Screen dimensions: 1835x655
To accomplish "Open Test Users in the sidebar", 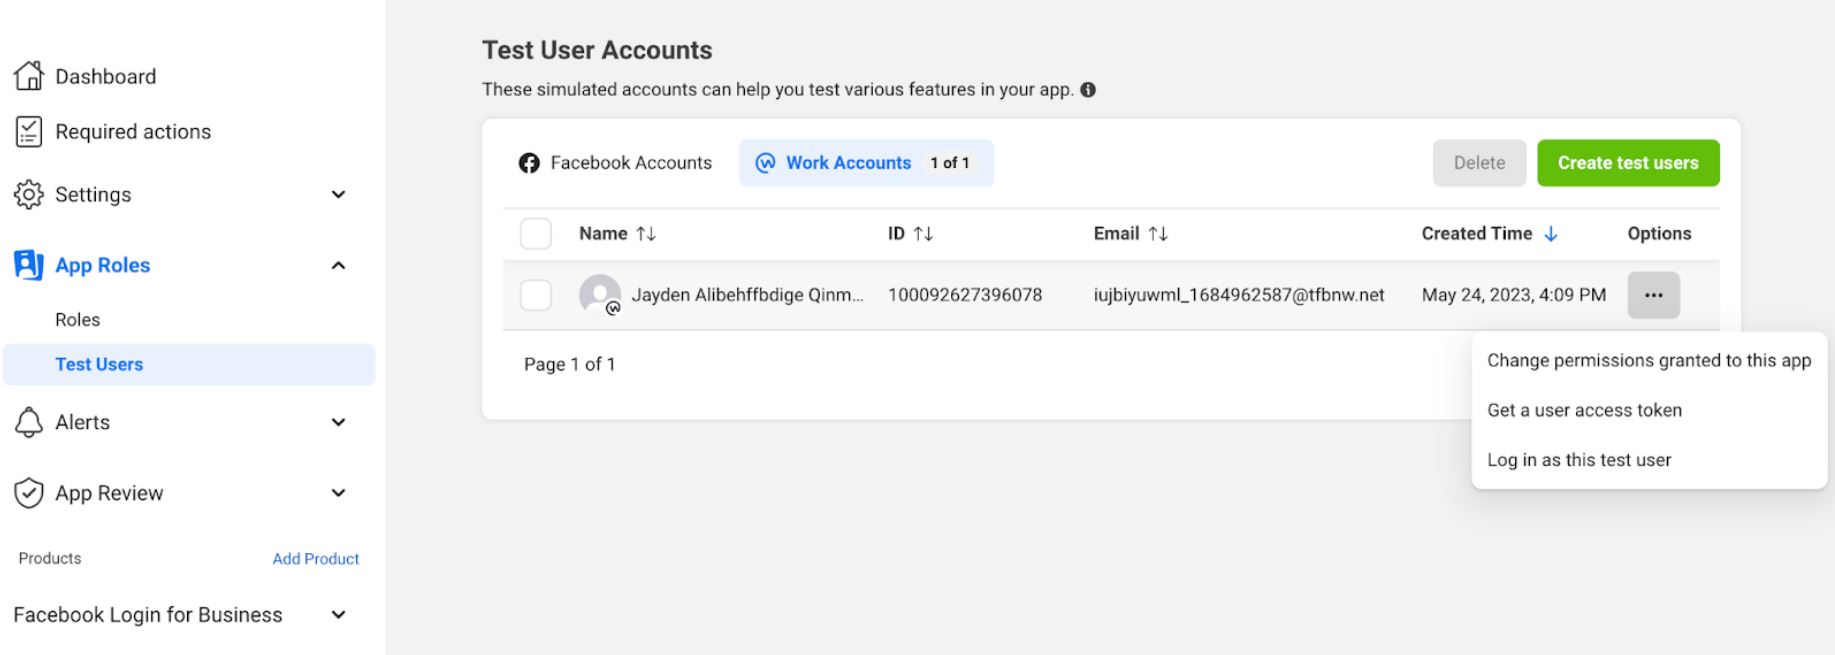I will [189, 365].
